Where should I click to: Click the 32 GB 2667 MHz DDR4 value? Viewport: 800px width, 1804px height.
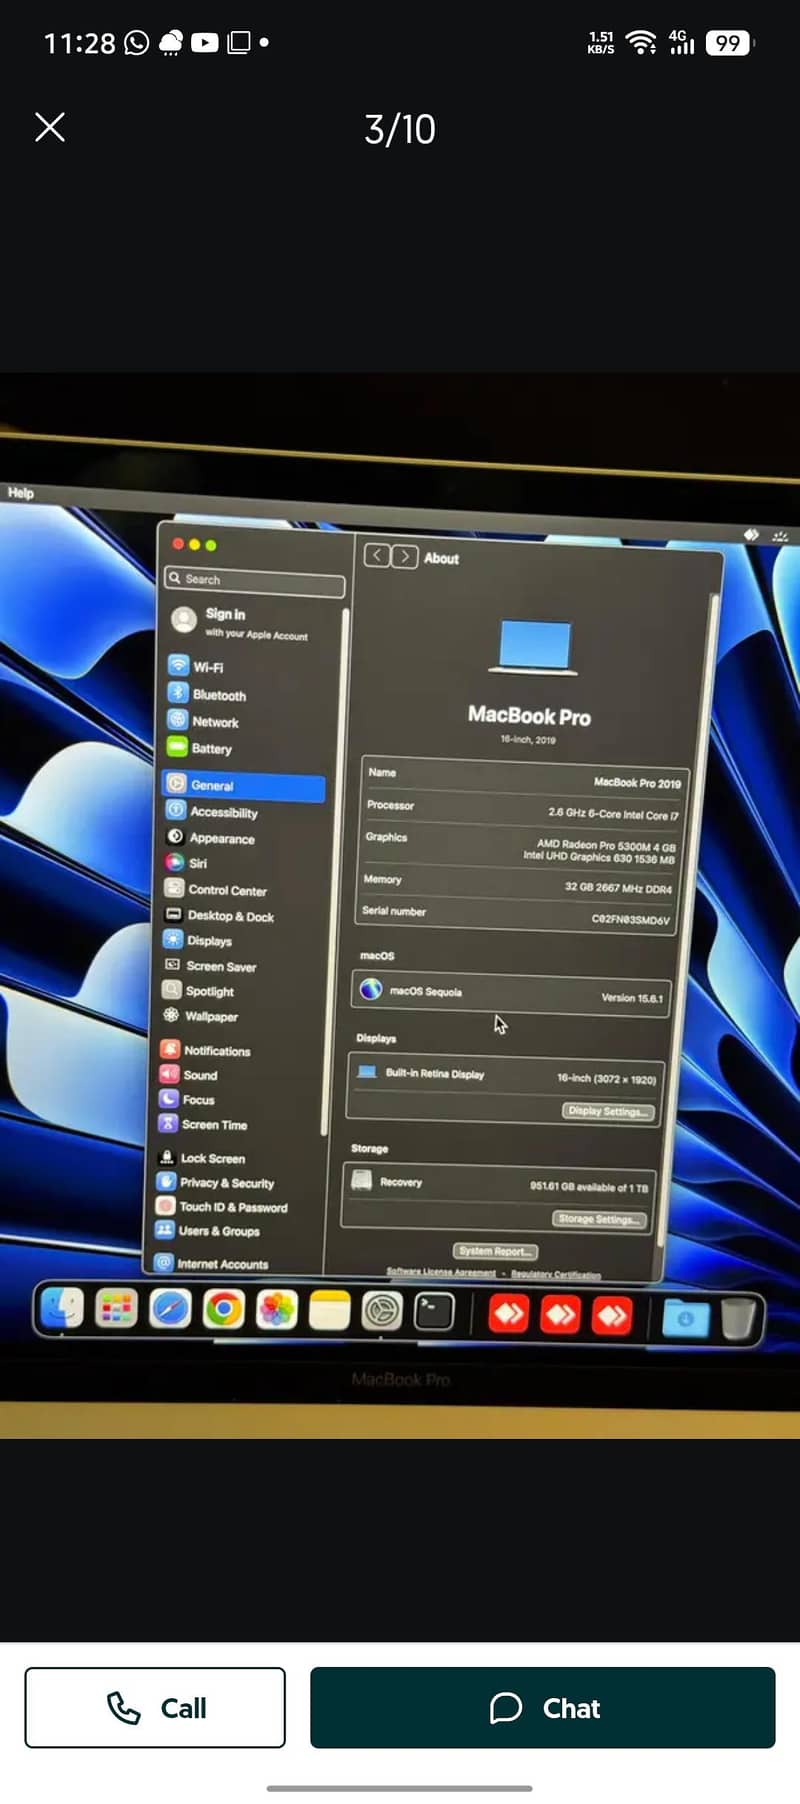(618, 887)
